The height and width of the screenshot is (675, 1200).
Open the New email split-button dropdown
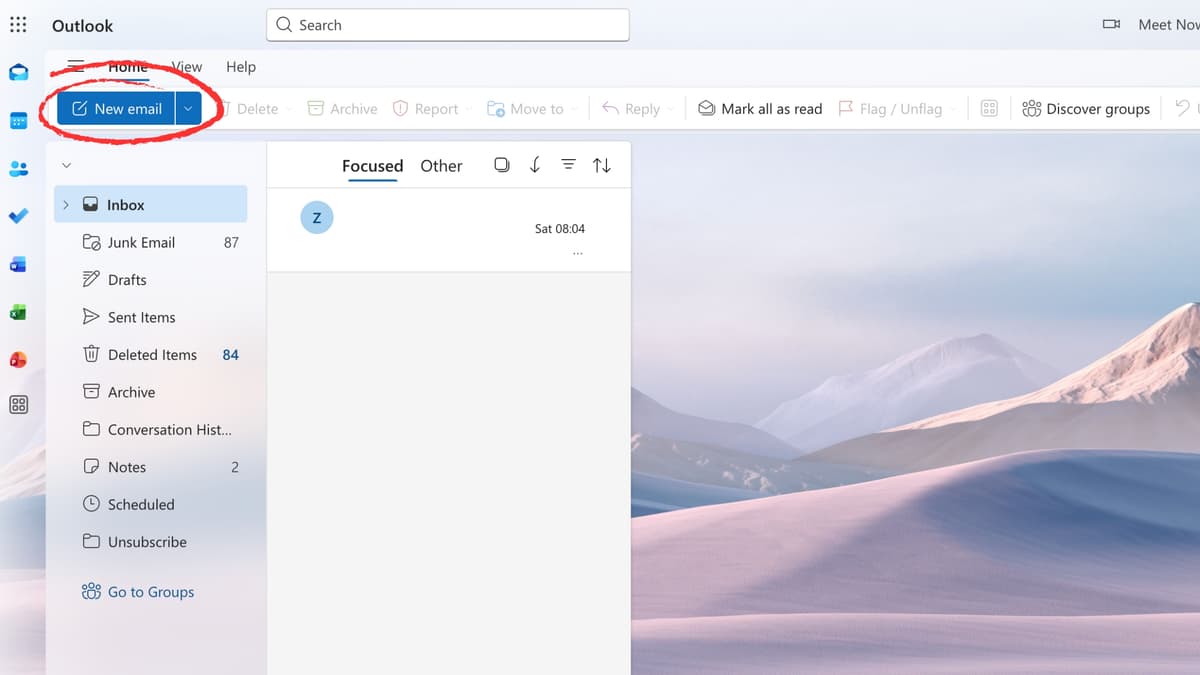[186, 108]
